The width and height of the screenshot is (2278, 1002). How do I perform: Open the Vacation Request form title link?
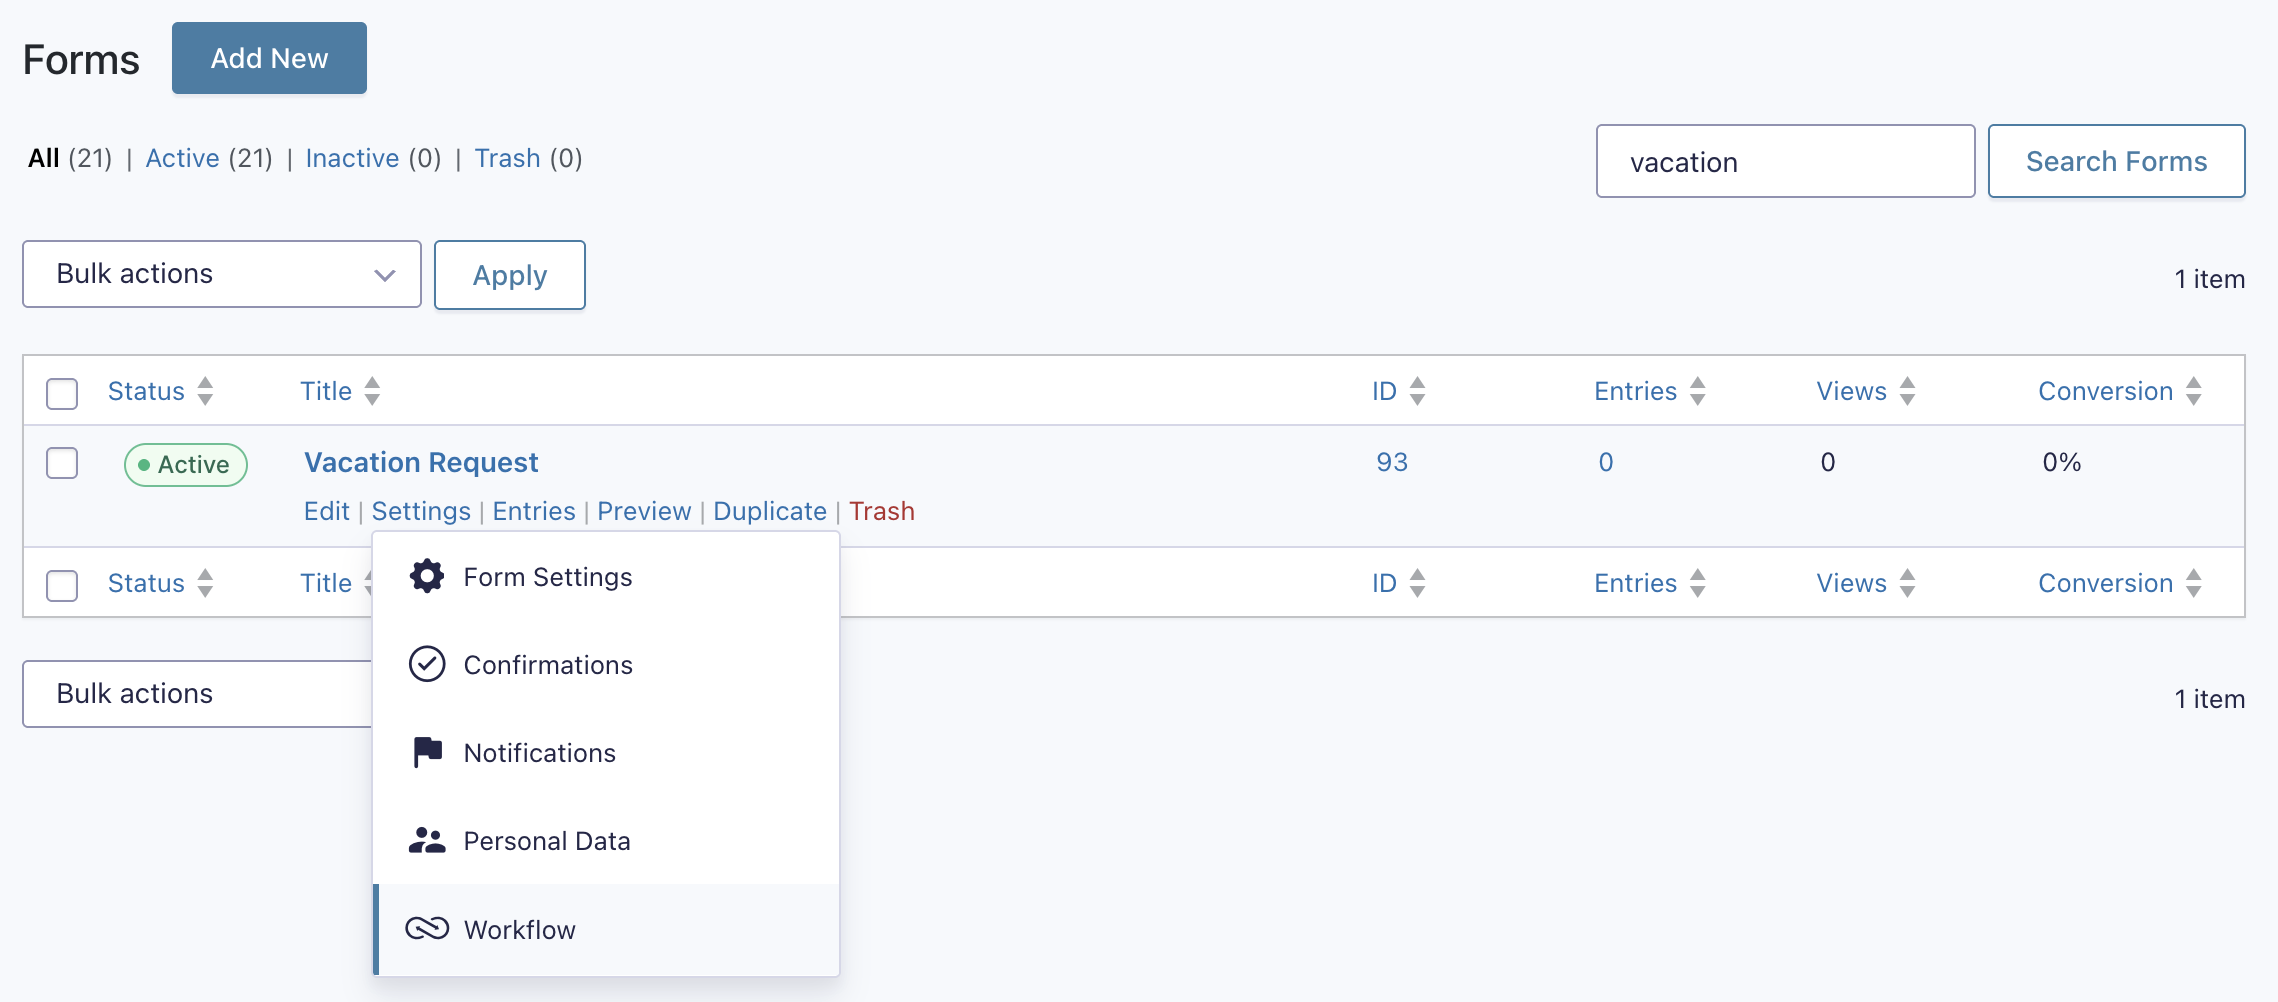point(421,462)
